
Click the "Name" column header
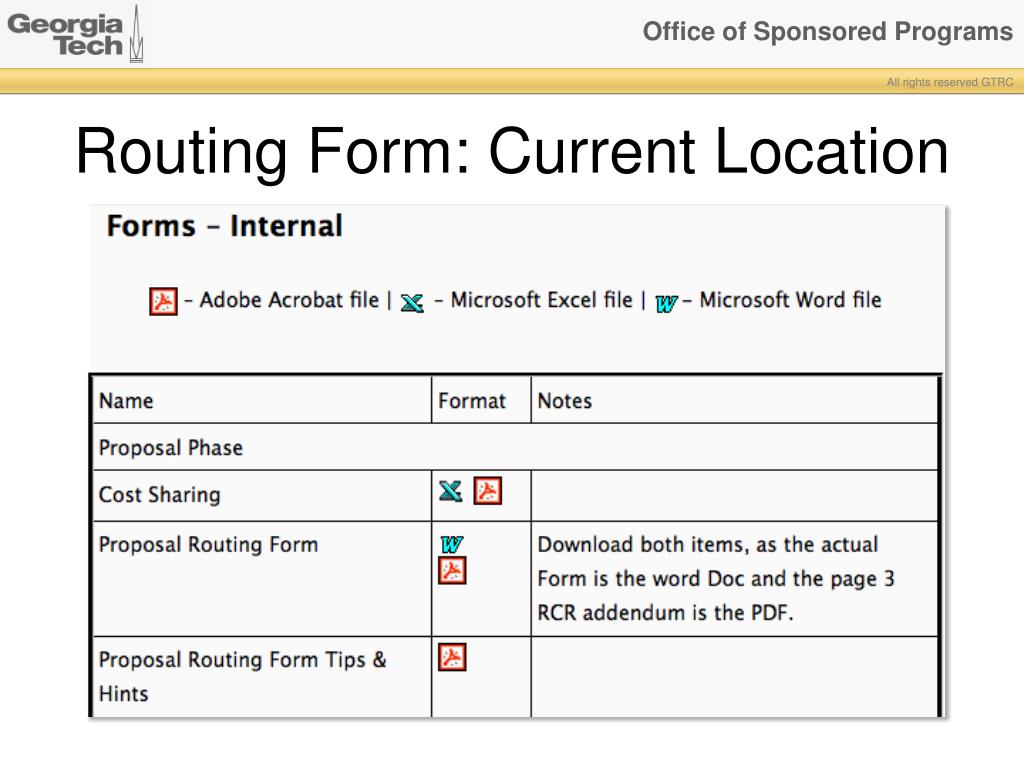pos(262,400)
